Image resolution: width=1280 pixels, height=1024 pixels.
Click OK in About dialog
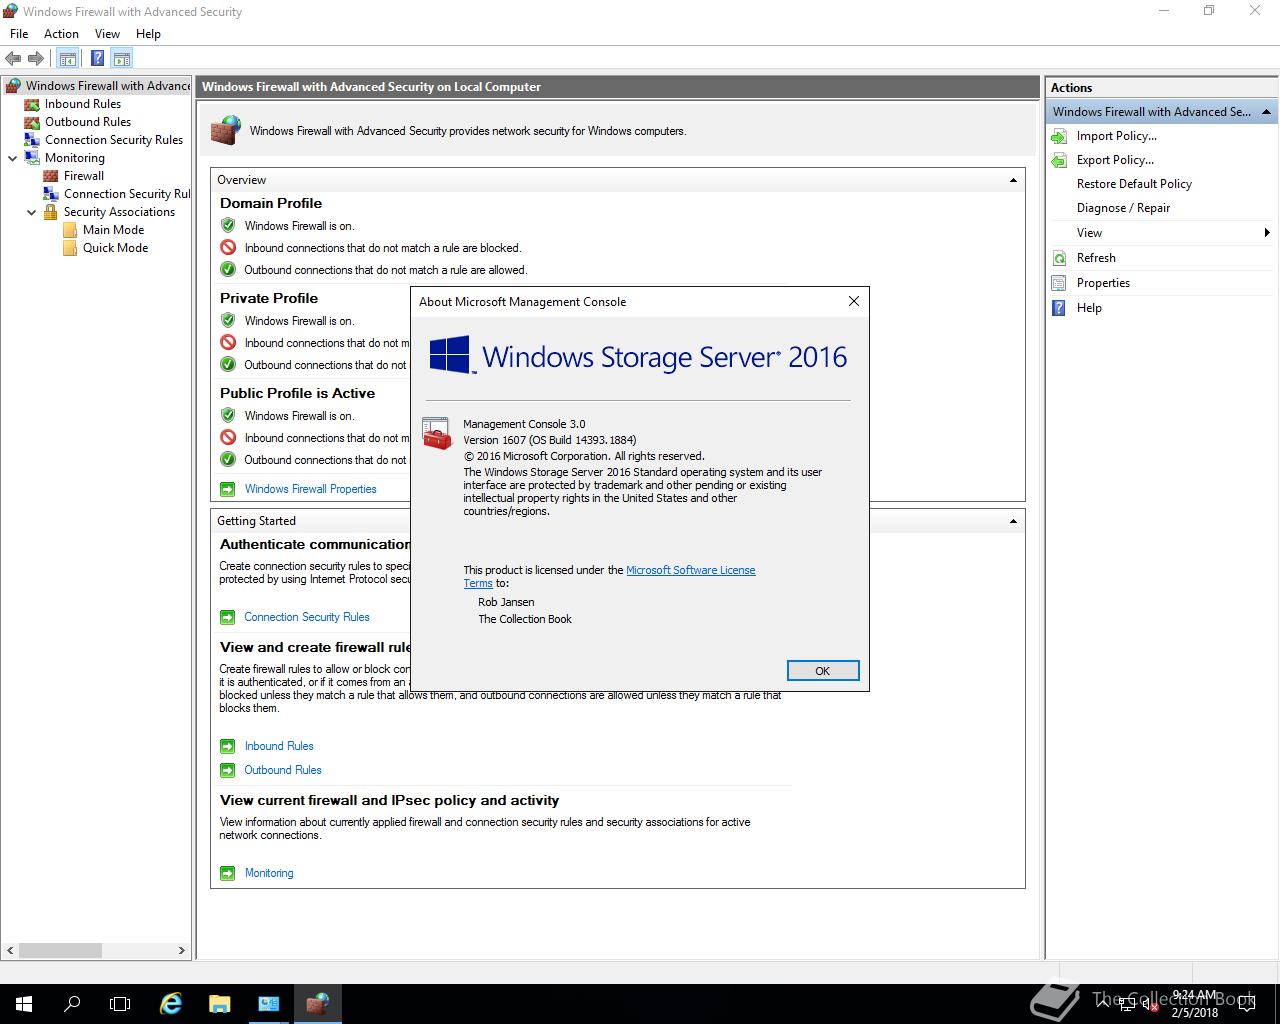tap(823, 671)
